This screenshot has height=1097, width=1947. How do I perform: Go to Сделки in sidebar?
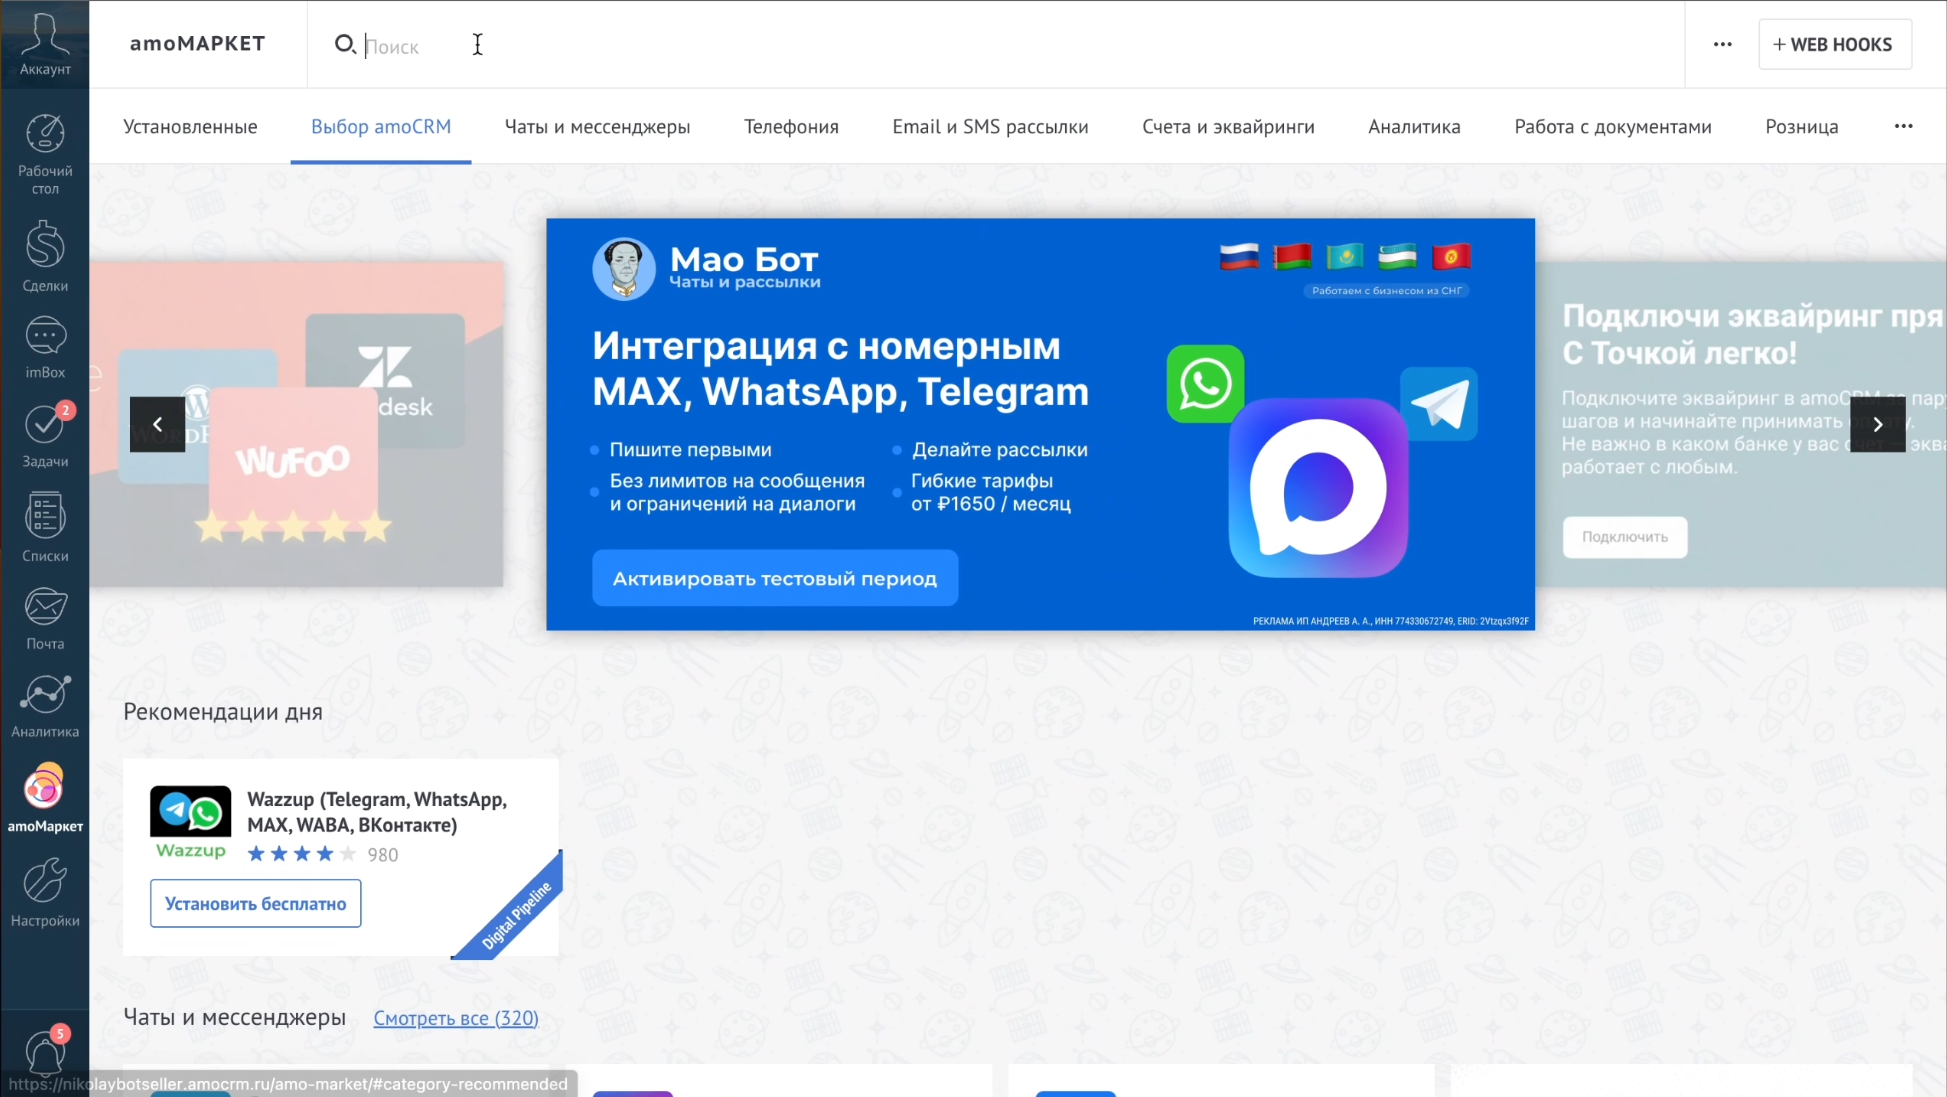(45, 256)
